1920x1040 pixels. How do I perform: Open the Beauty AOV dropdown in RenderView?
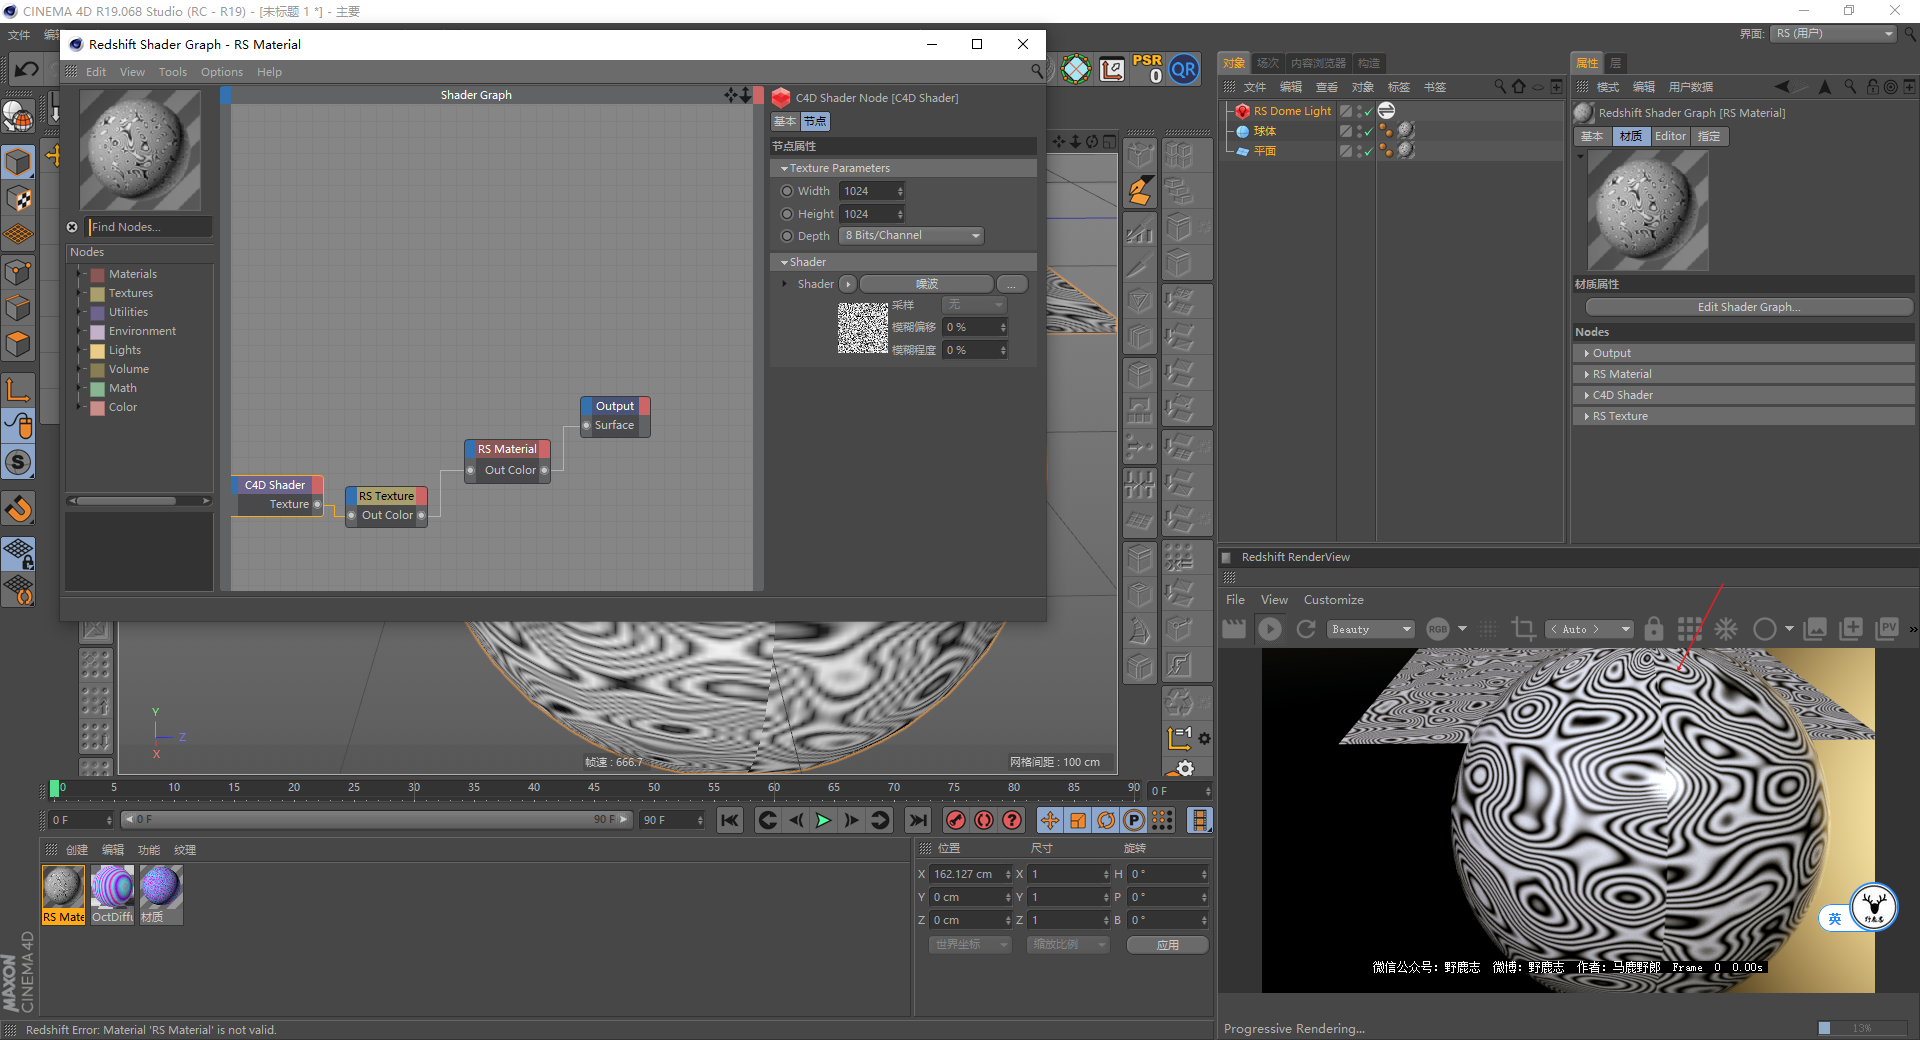click(1370, 629)
